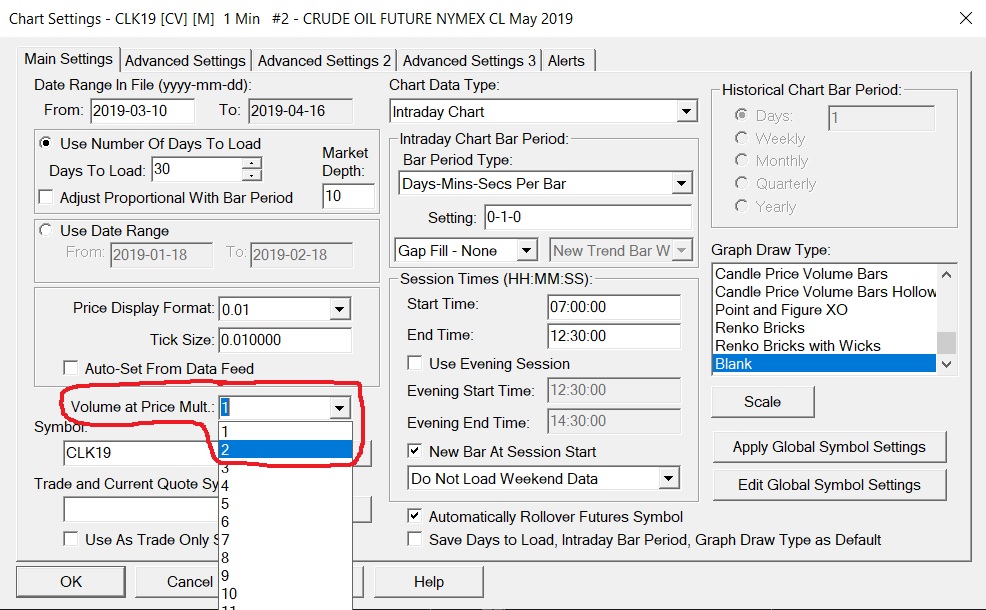Close the Chart Settings dialog
Image resolution: width=986 pixels, height=610 pixels.
[x=966, y=18]
